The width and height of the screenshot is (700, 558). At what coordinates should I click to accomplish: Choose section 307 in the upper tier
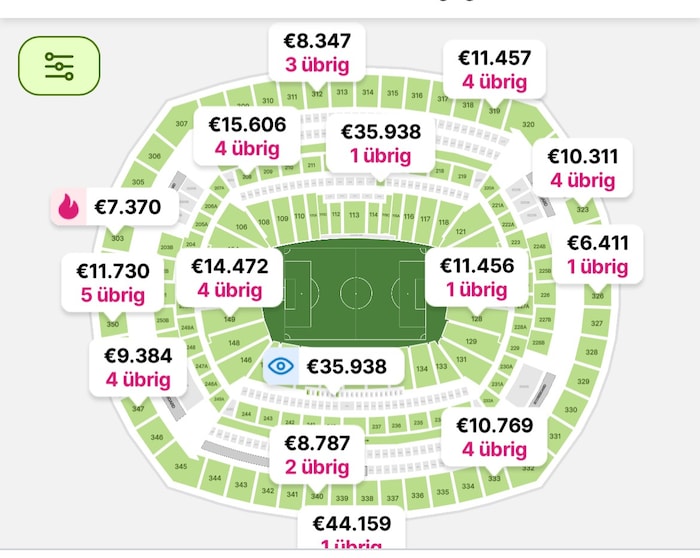coord(181,124)
